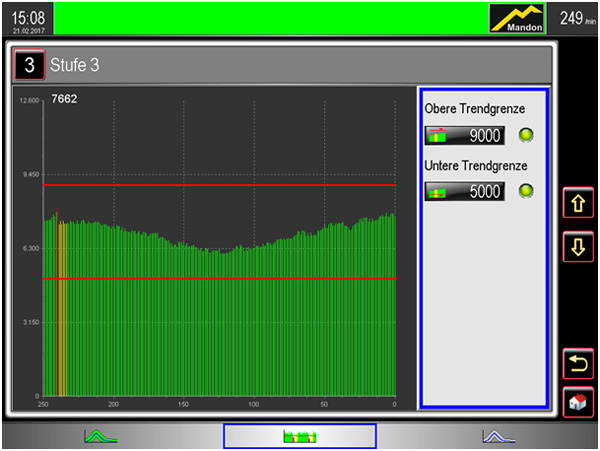Click the return back arrow button

pyautogui.click(x=578, y=361)
